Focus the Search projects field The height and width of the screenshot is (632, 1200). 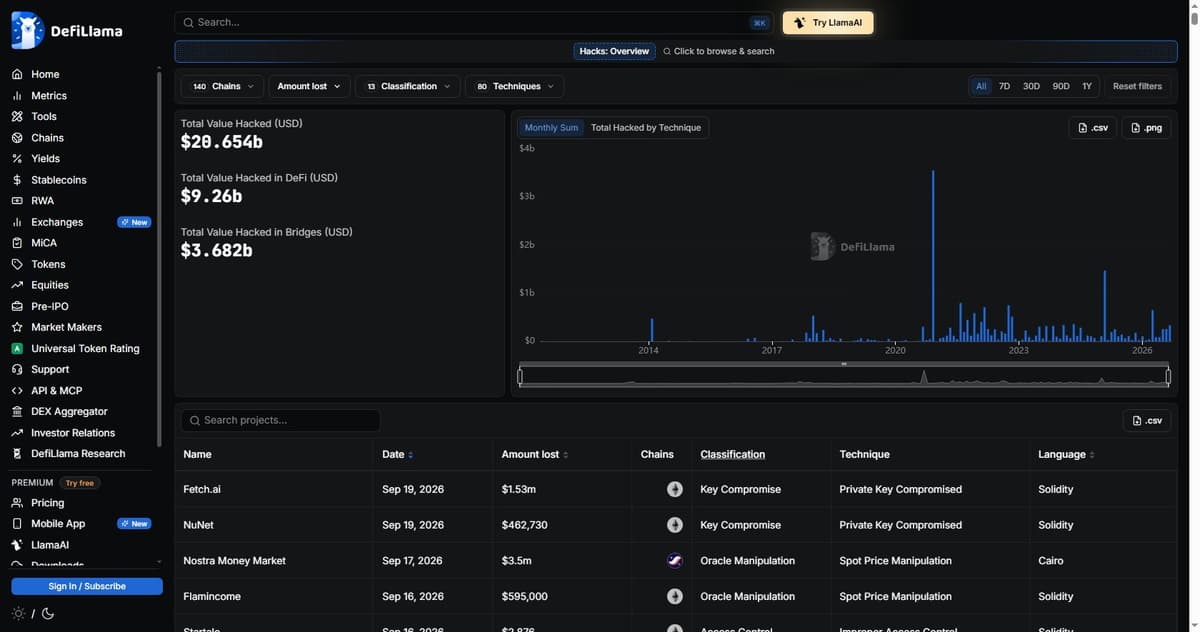280,421
